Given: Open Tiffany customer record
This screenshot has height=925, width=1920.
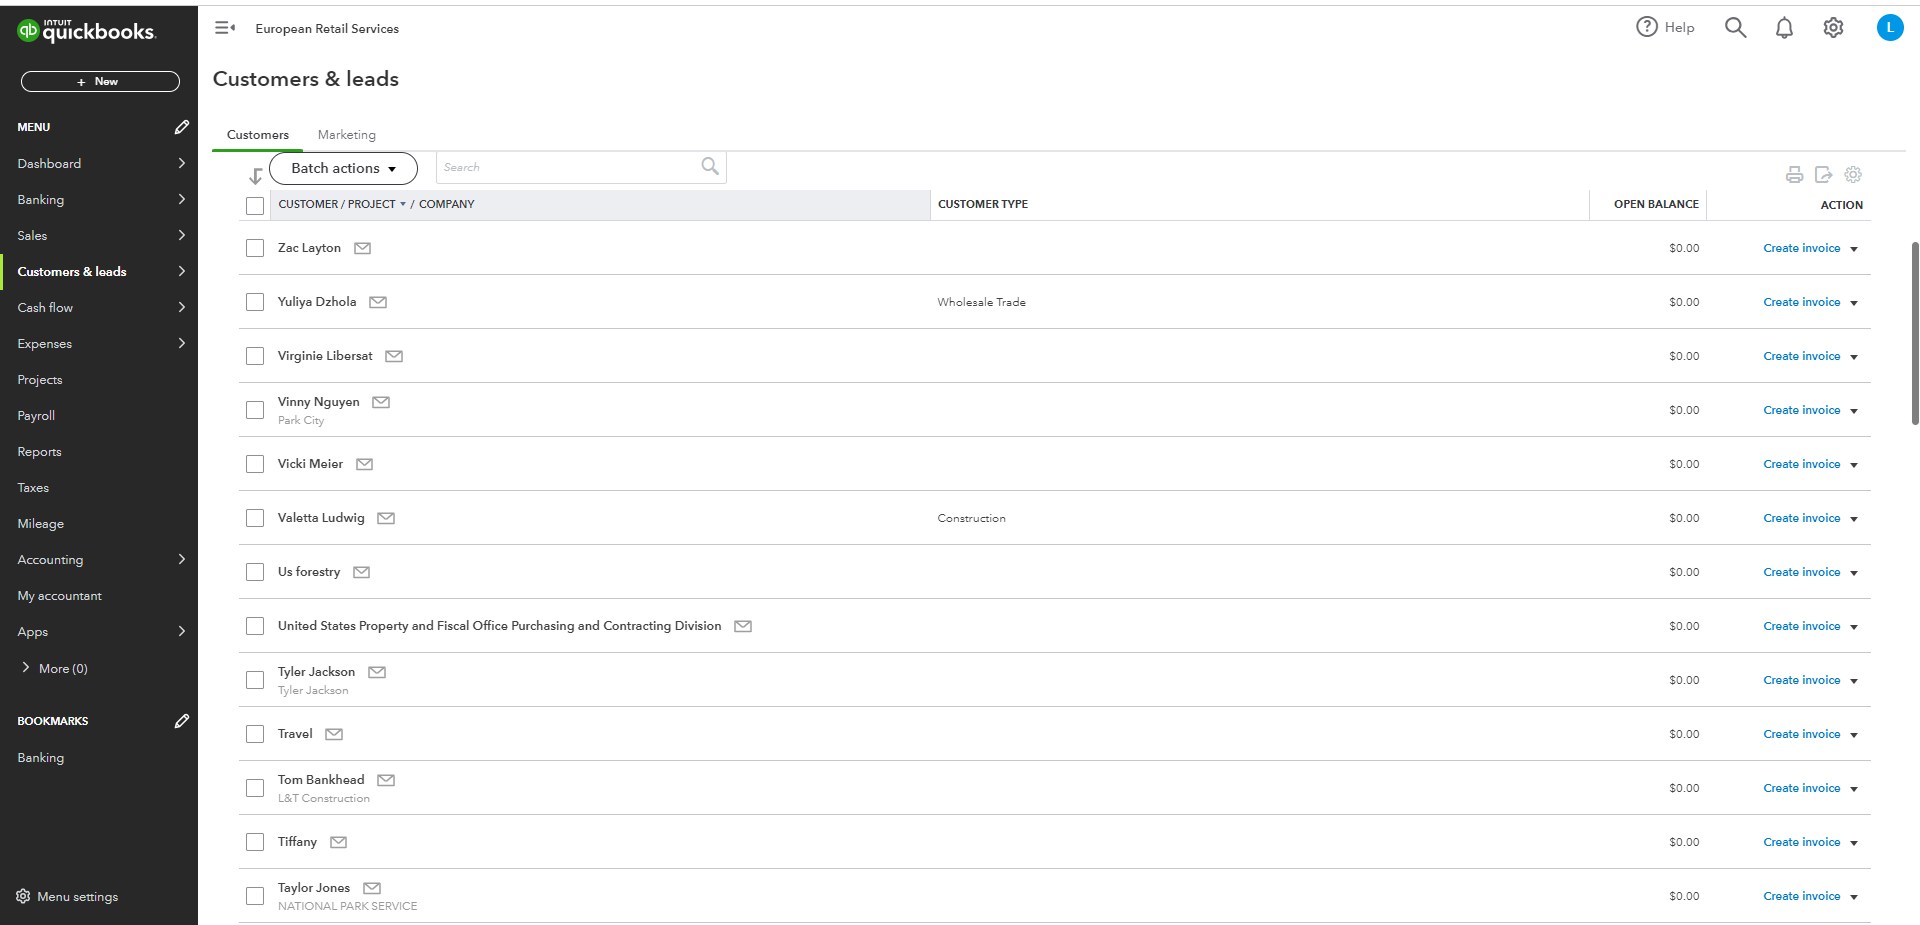Looking at the screenshot, I should click(297, 842).
